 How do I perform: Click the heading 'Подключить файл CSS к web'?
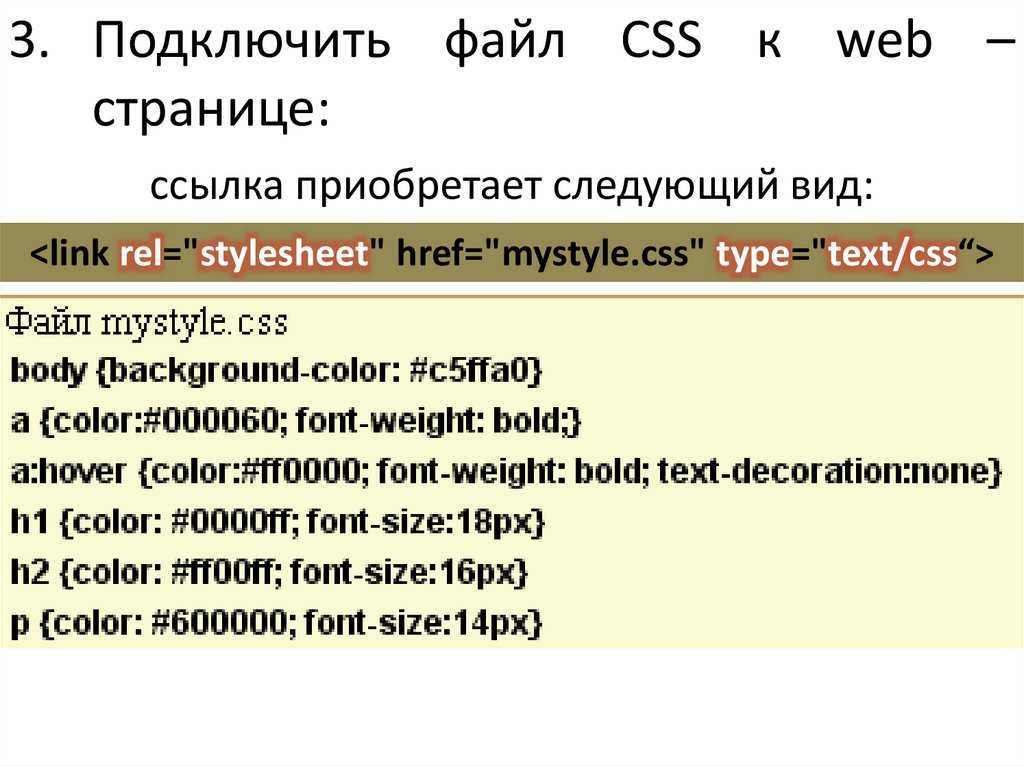point(513,42)
